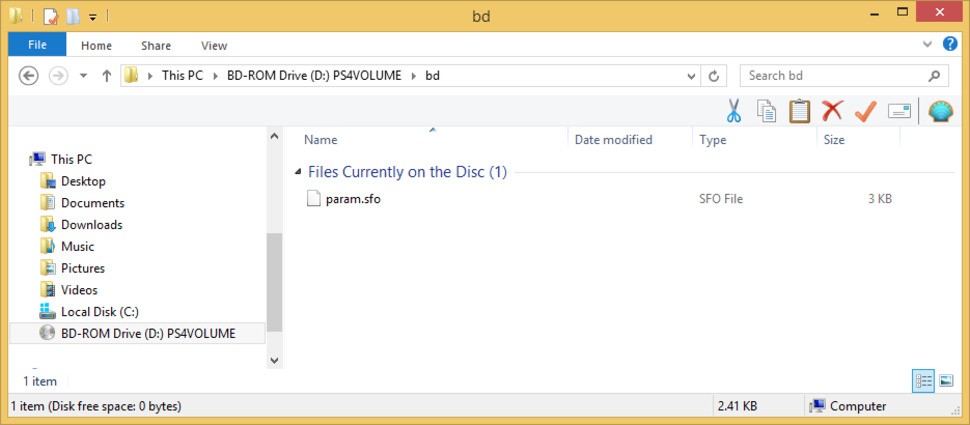Sort files by Date modified column
This screenshot has height=425, width=970.
tap(613, 140)
